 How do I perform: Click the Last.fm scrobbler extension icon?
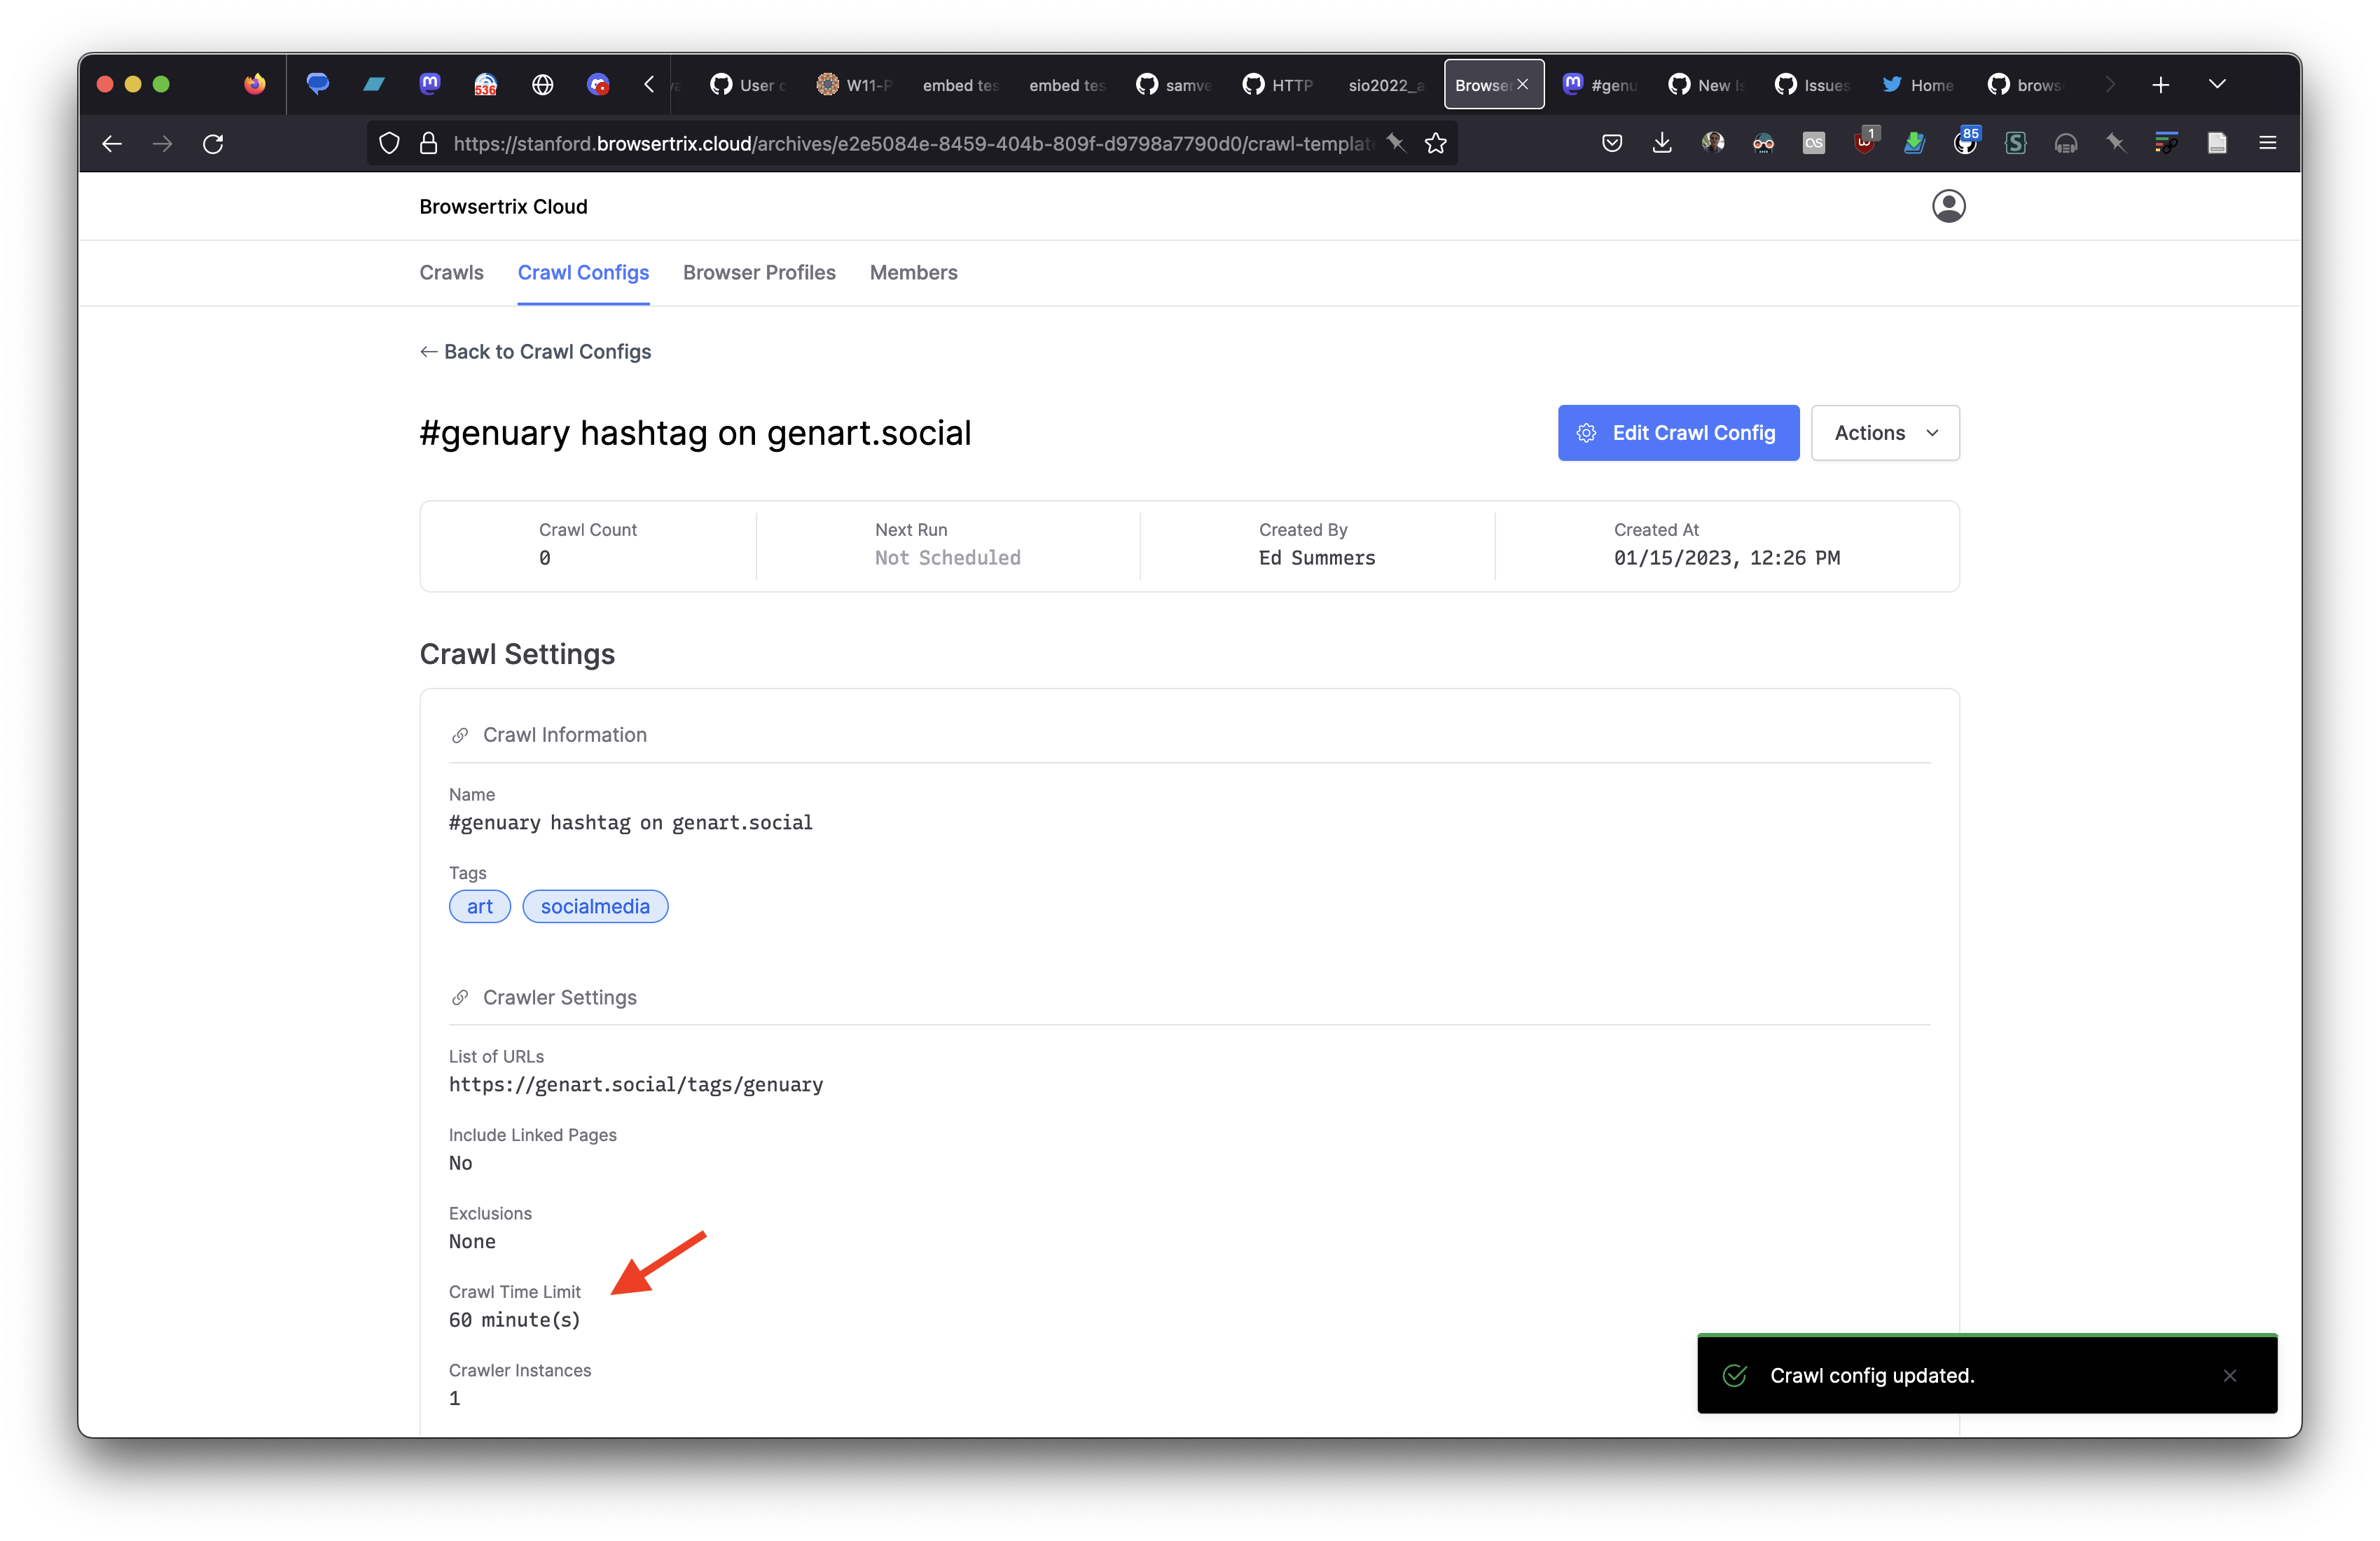click(x=1814, y=143)
